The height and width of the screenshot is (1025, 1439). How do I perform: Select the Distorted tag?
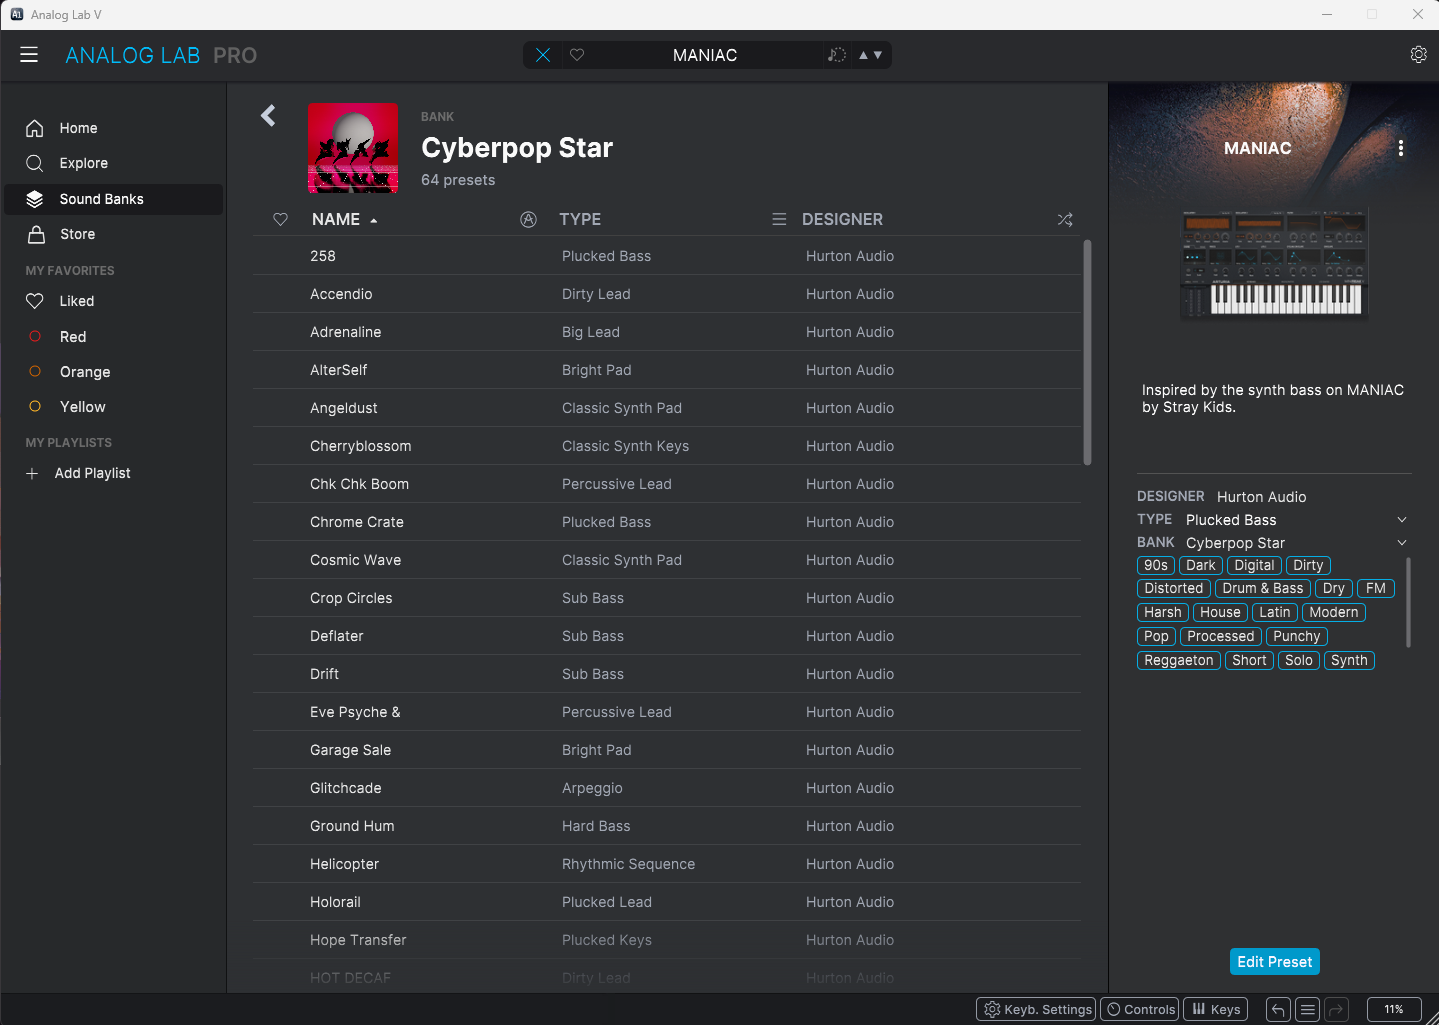pyautogui.click(x=1174, y=588)
